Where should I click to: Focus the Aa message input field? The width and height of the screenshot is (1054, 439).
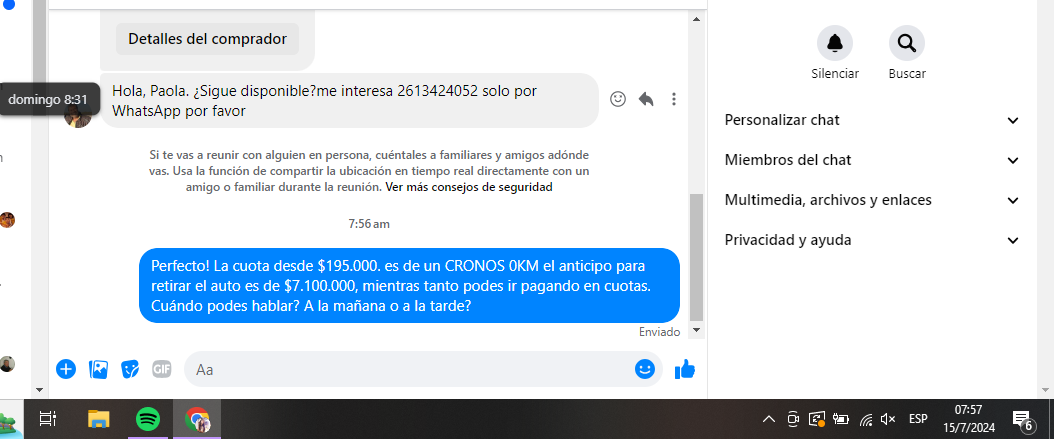(x=410, y=369)
